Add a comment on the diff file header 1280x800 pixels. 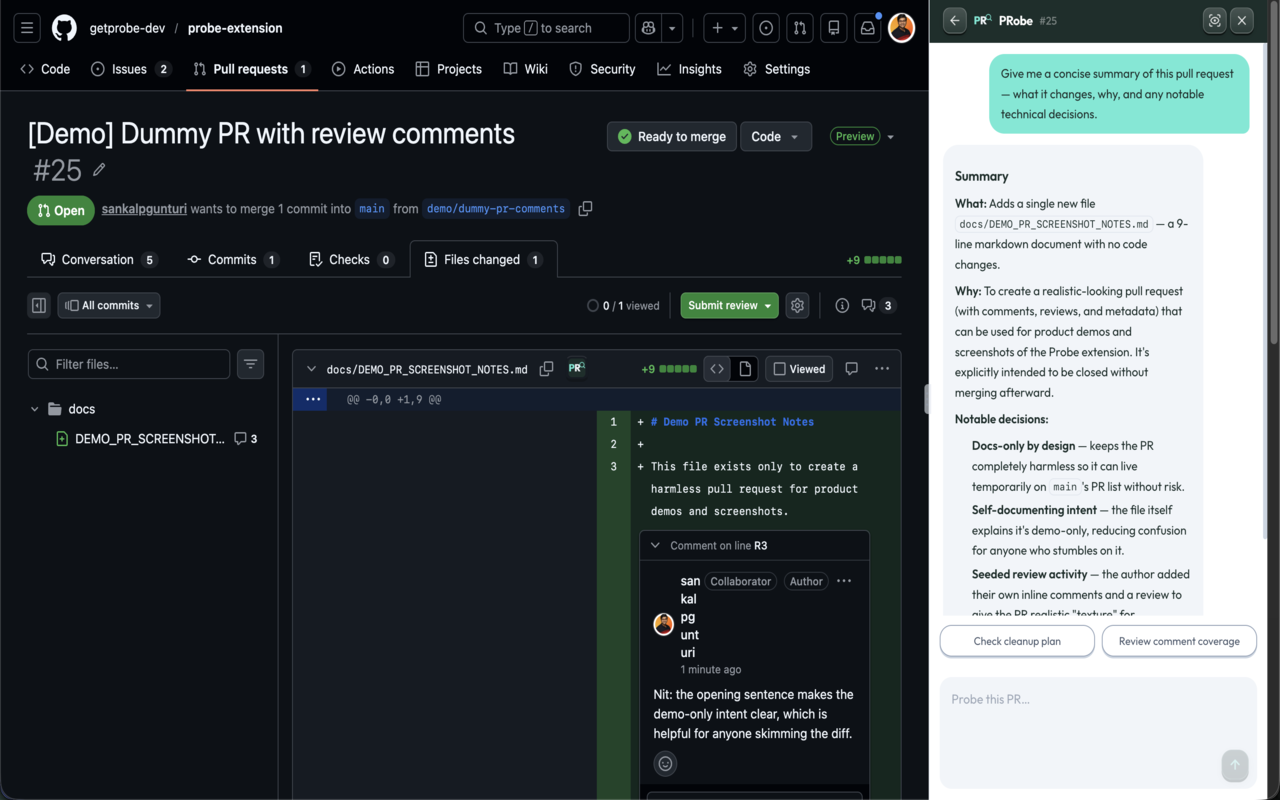point(851,368)
